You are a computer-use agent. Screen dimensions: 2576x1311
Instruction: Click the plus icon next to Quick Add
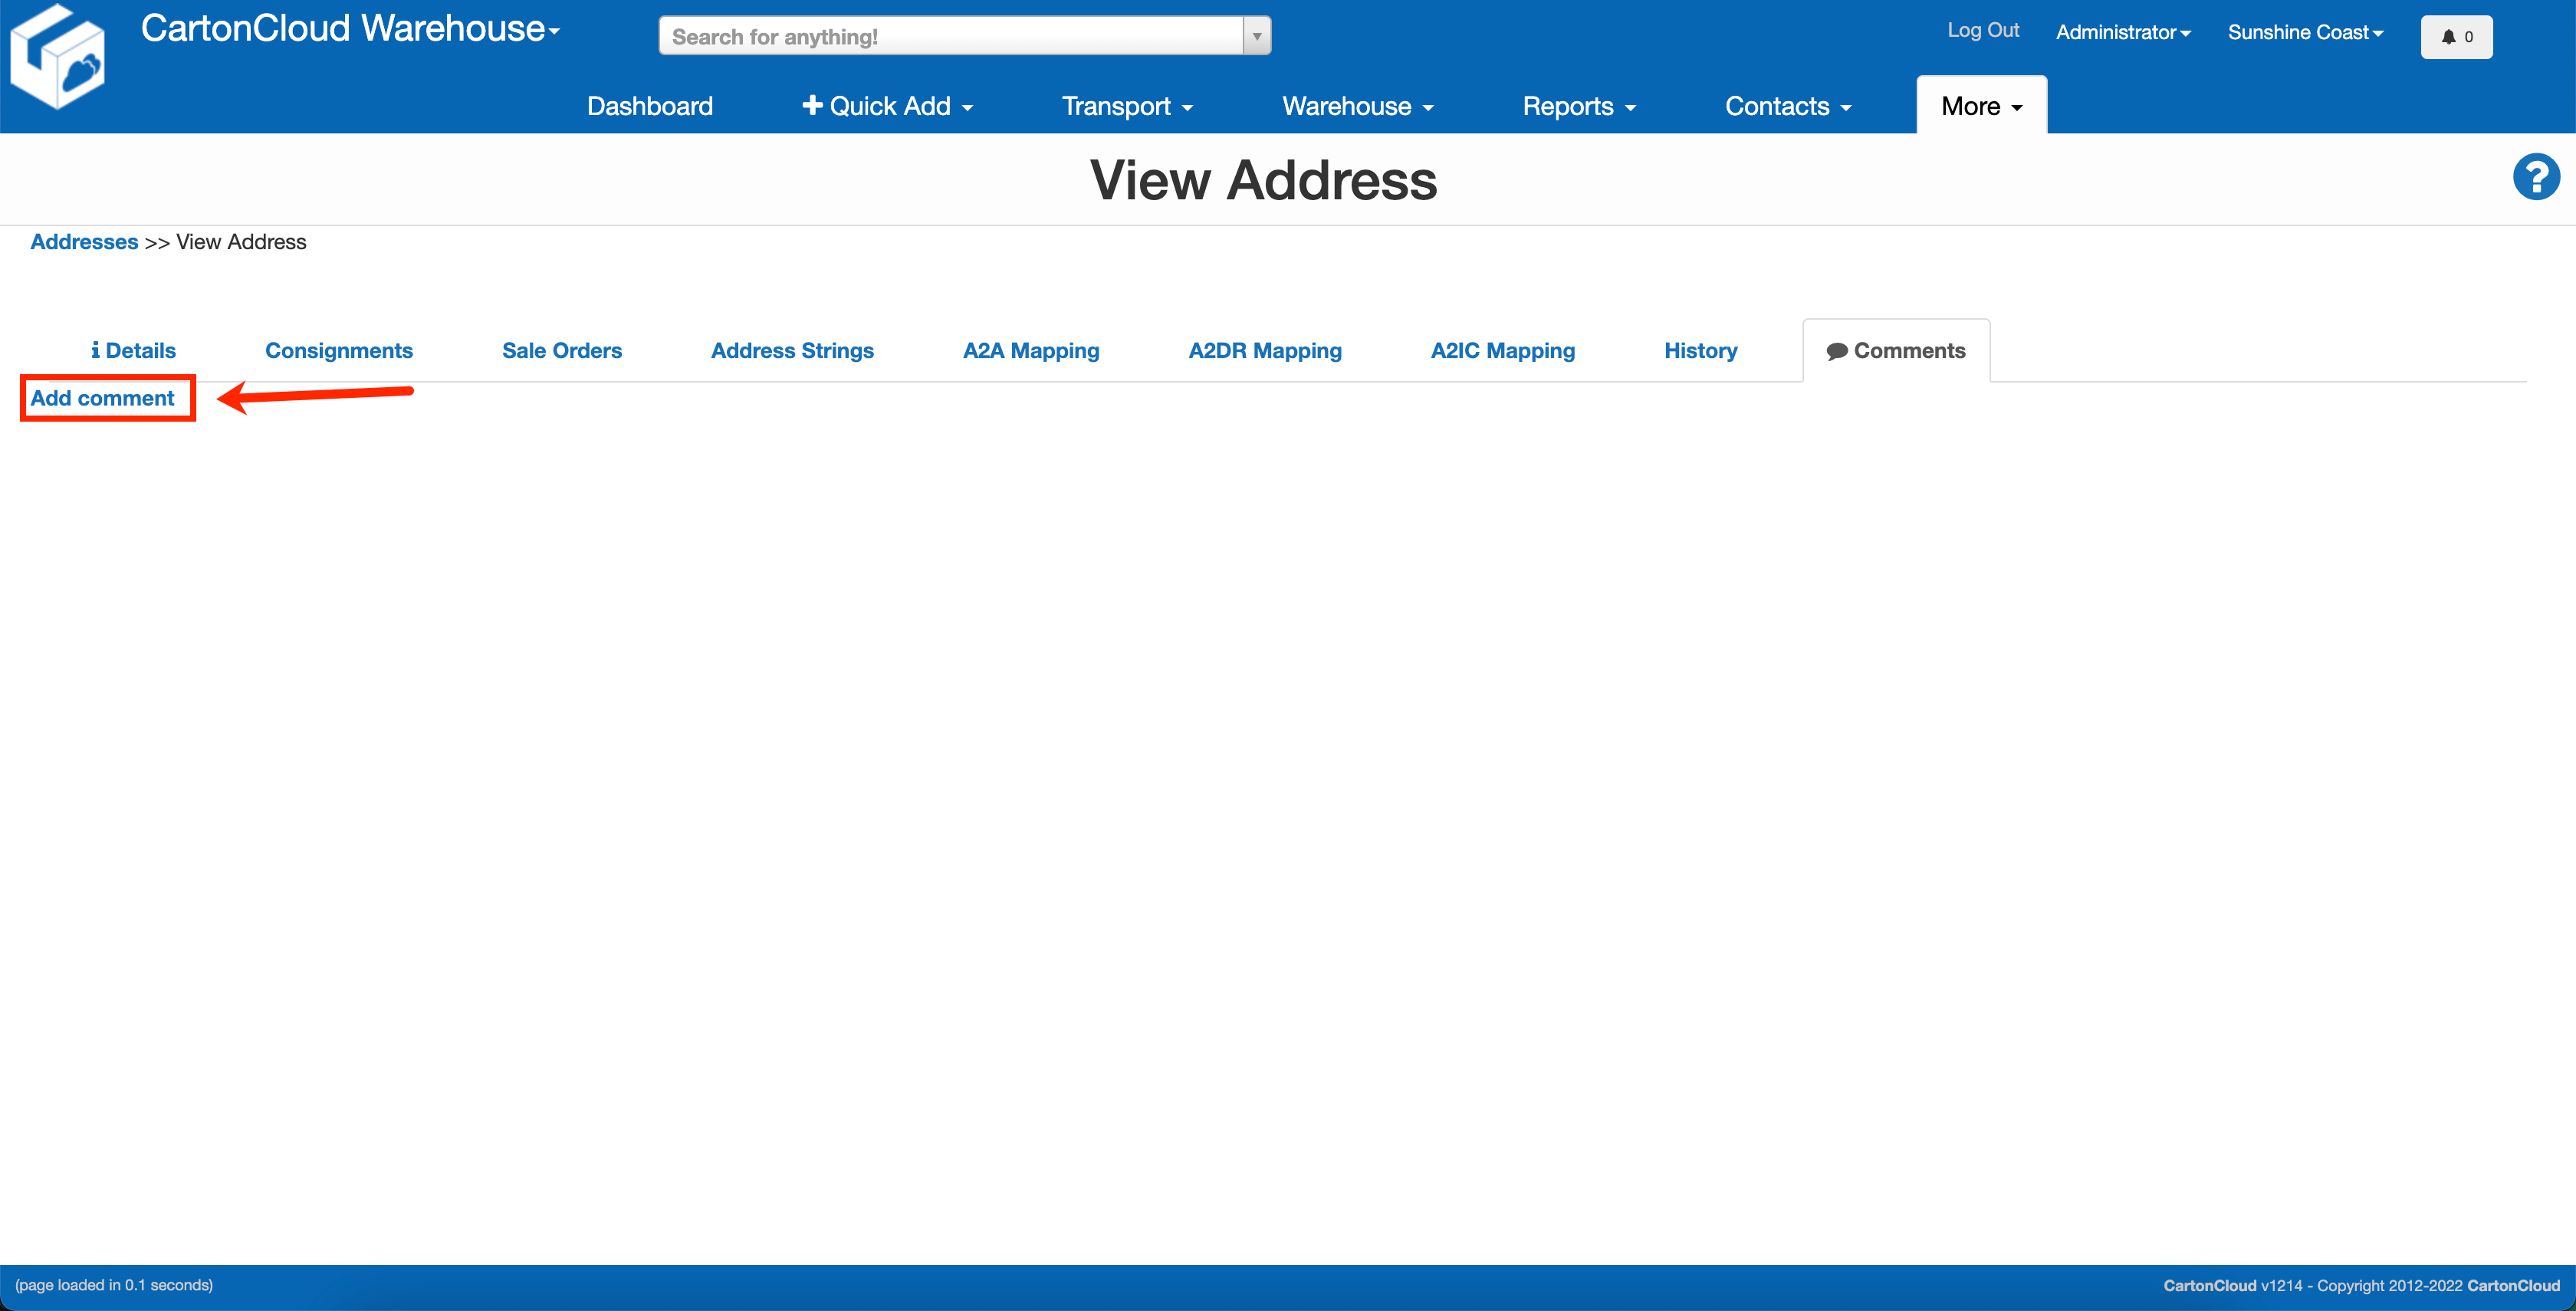point(812,105)
